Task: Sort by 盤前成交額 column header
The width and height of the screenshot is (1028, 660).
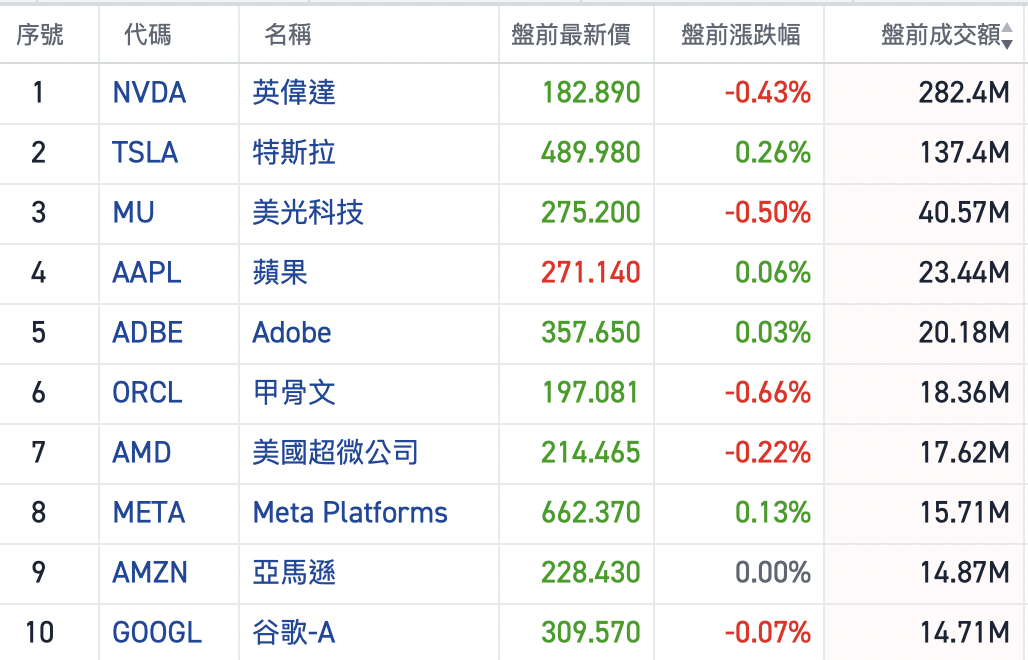Action: coord(940,36)
